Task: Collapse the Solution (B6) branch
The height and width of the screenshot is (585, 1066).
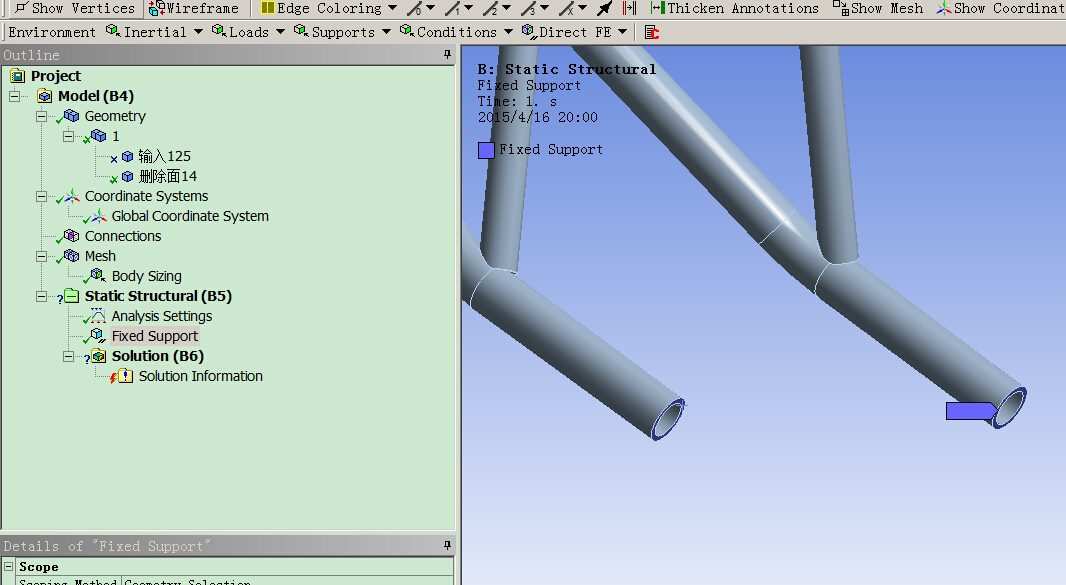Action: [69, 356]
